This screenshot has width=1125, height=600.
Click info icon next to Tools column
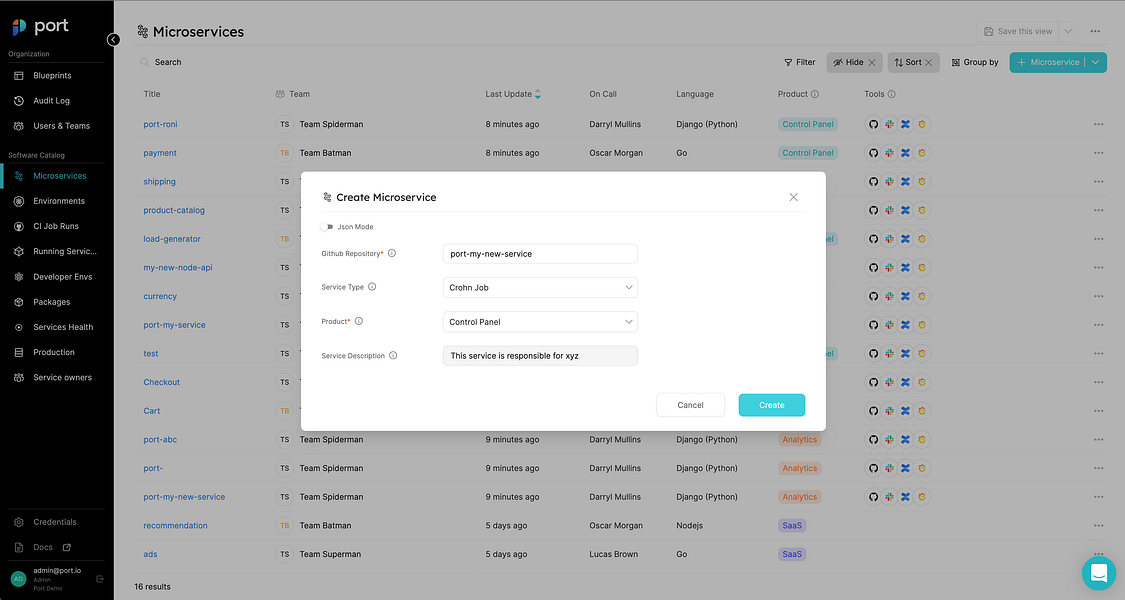(x=891, y=94)
